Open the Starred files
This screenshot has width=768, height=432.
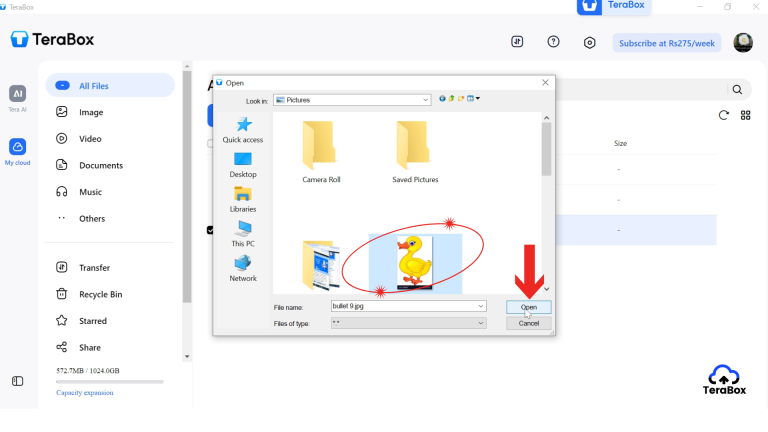[93, 321]
